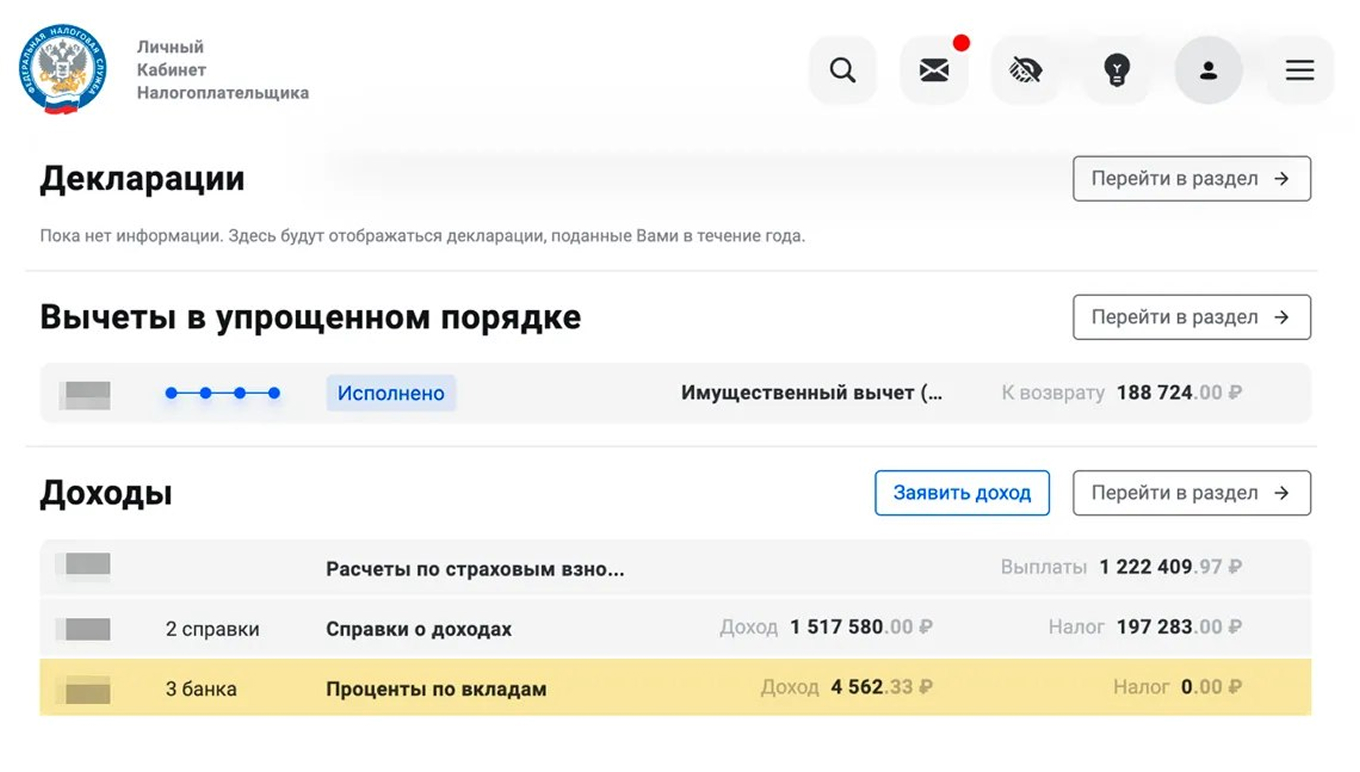Click the Federal Tax Service logo
This screenshot has width=1360, height=772.
pyautogui.click(x=62, y=70)
